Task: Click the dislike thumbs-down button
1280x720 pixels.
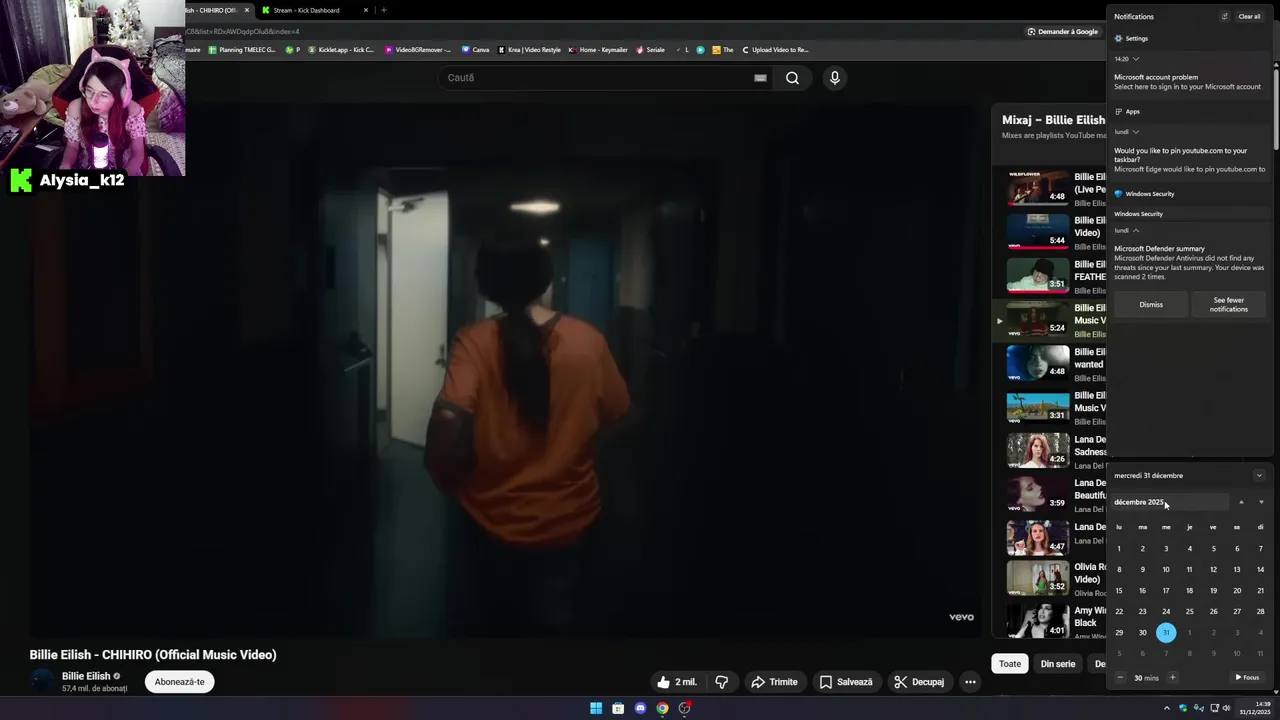Action: pyautogui.click(x=721, y=682)
